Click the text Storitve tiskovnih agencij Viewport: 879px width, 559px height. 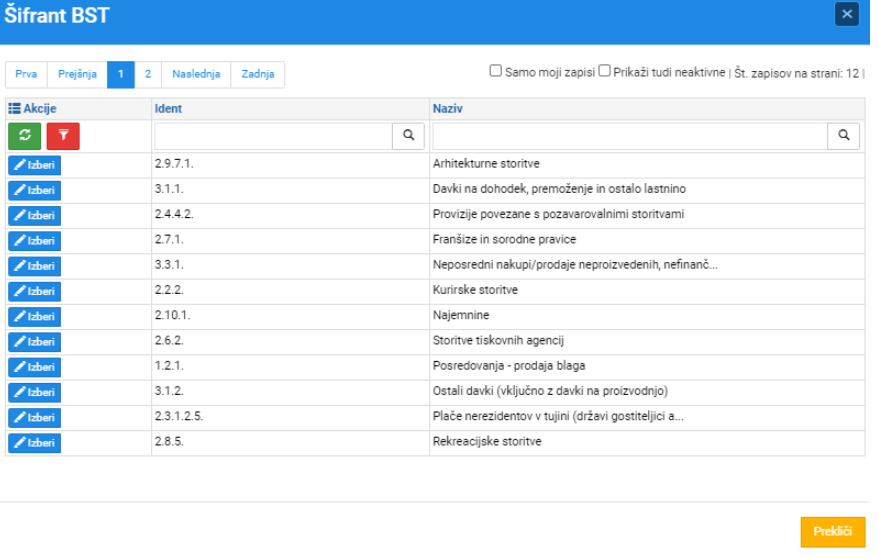click(x=498, y=340)
